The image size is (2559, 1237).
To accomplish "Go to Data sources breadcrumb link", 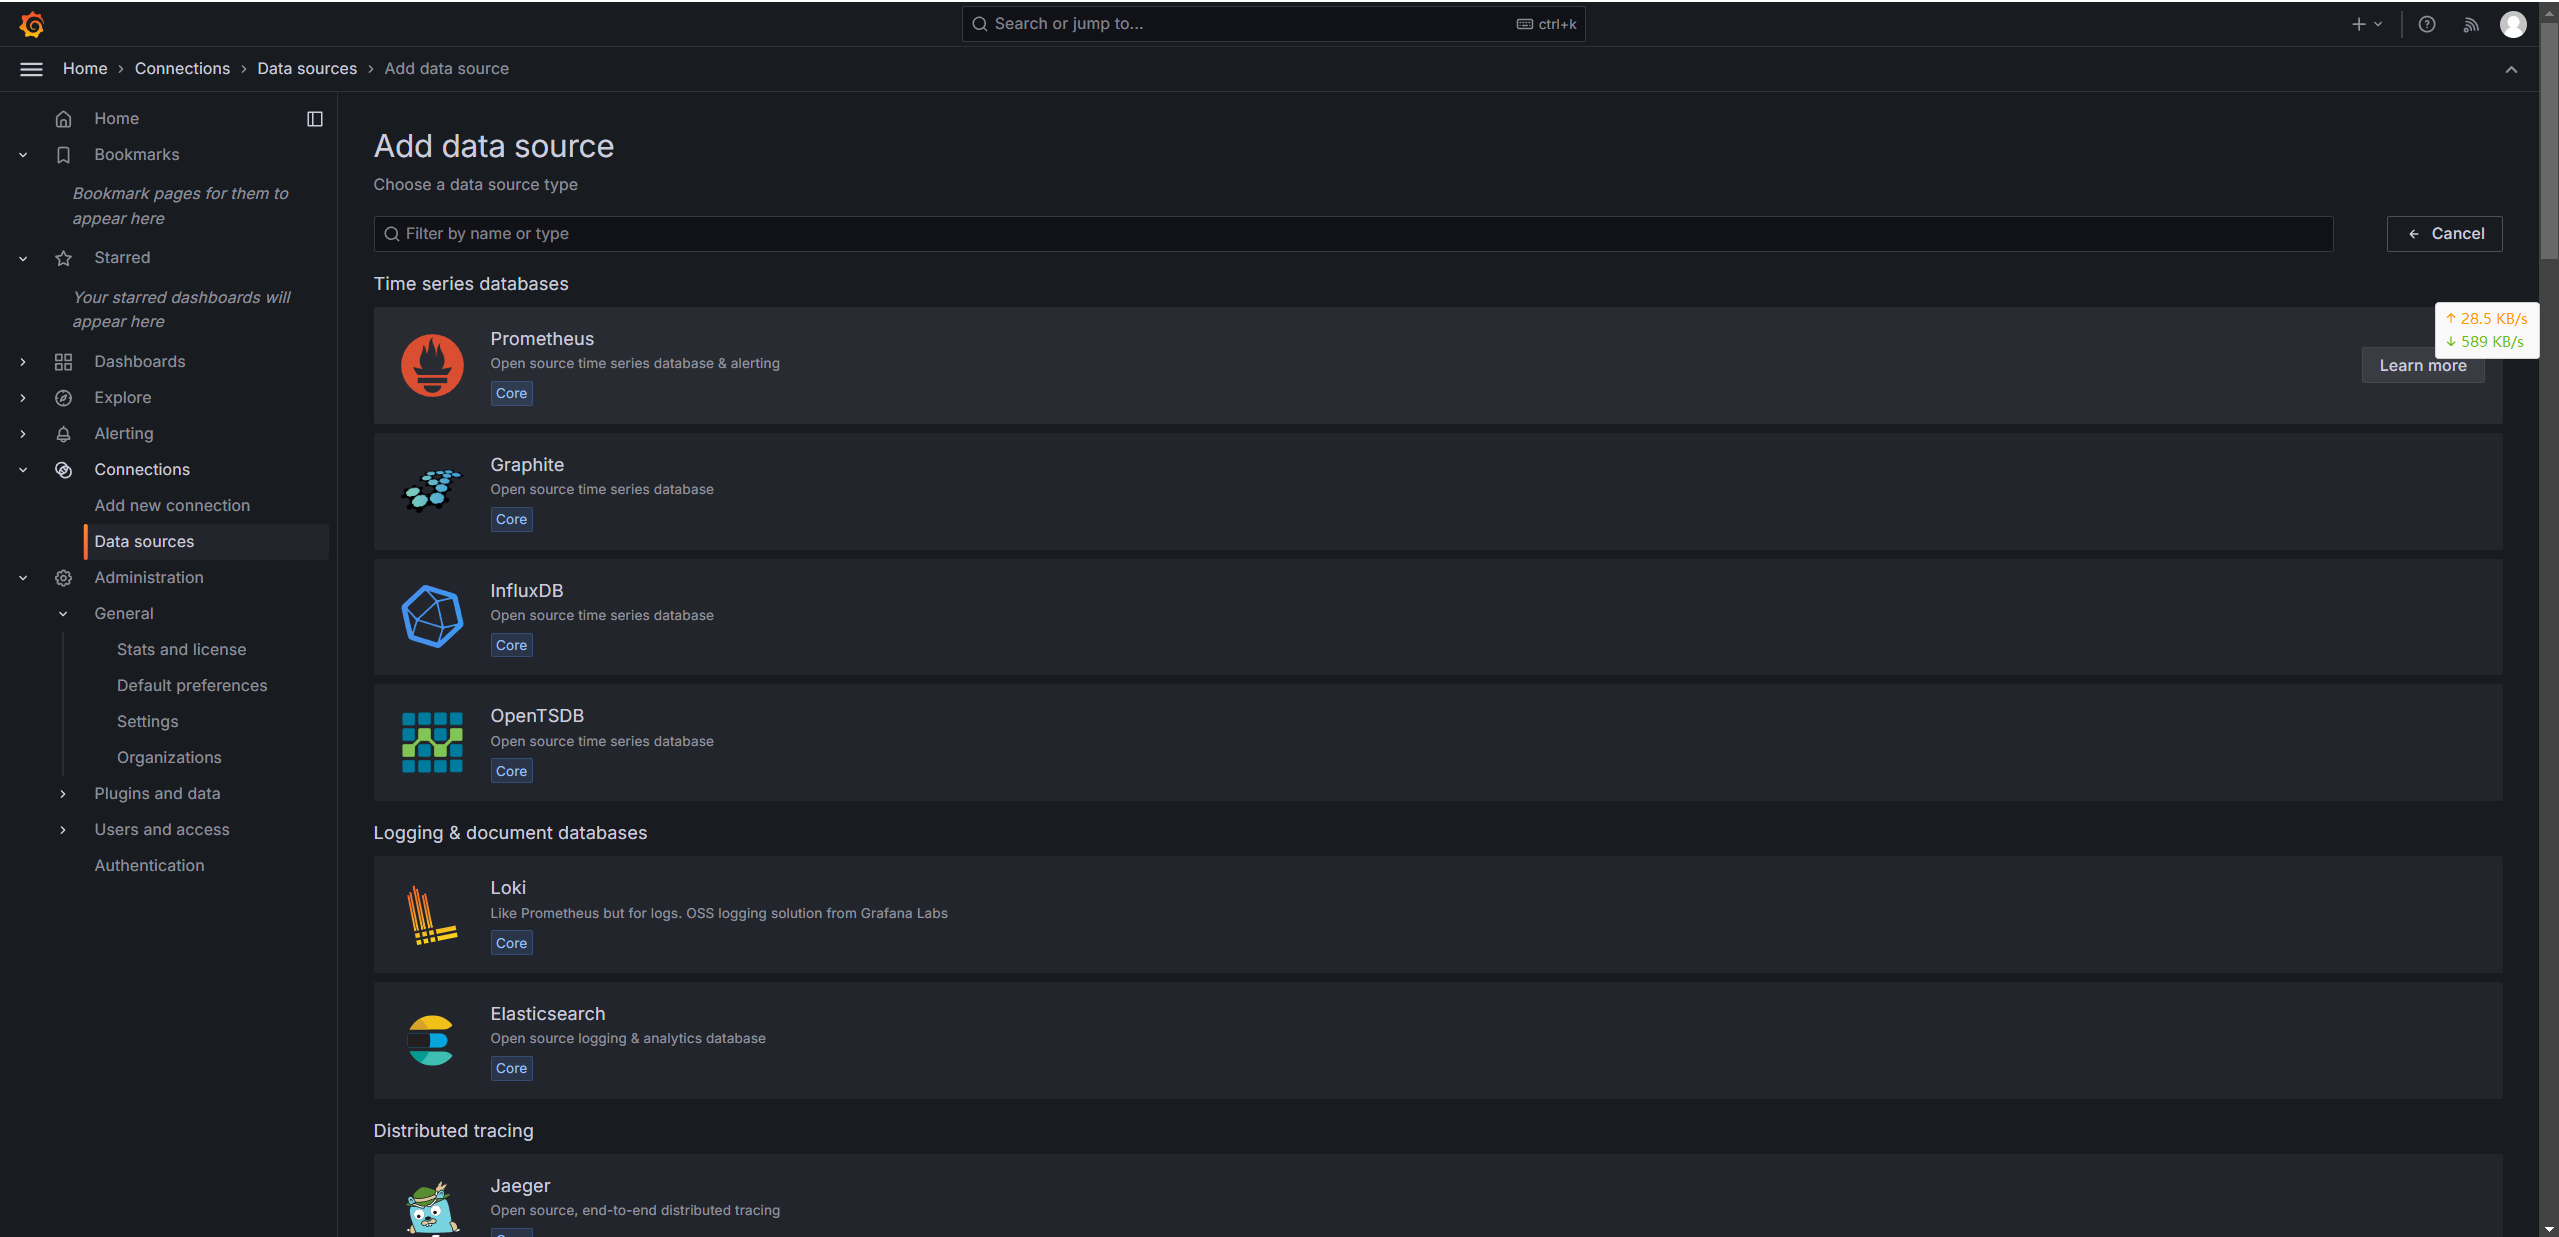I will tap(307, 69).
